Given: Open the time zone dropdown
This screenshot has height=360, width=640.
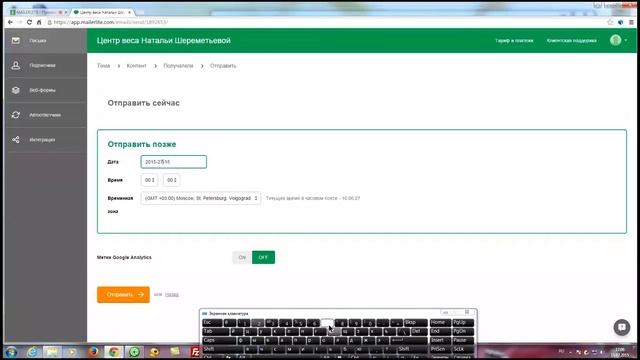Looking at the screenshot, I should coord(200,198).
